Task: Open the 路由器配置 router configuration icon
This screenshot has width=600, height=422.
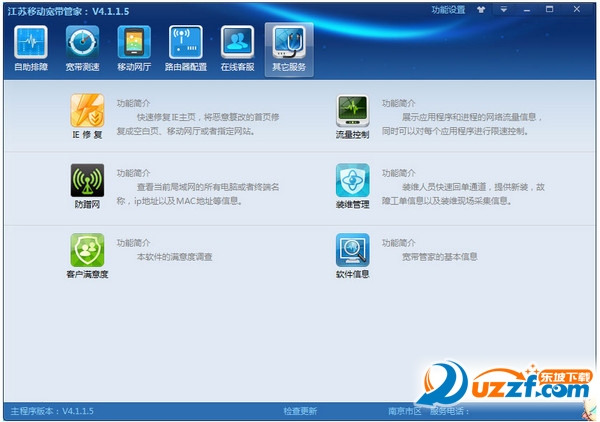Action: pos(186,49)
